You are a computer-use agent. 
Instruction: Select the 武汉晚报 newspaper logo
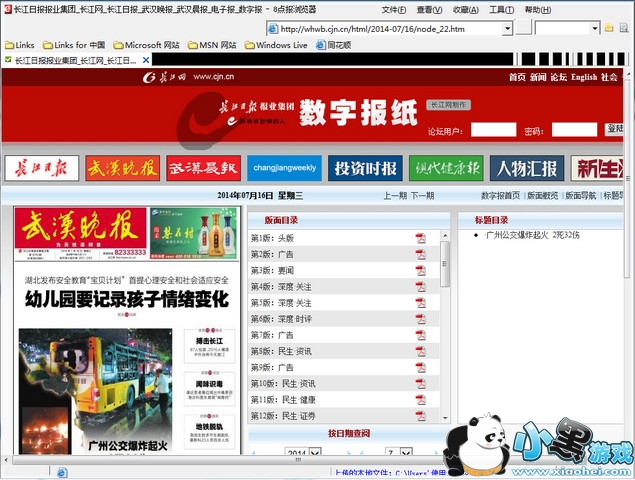(x=123, y=168)
